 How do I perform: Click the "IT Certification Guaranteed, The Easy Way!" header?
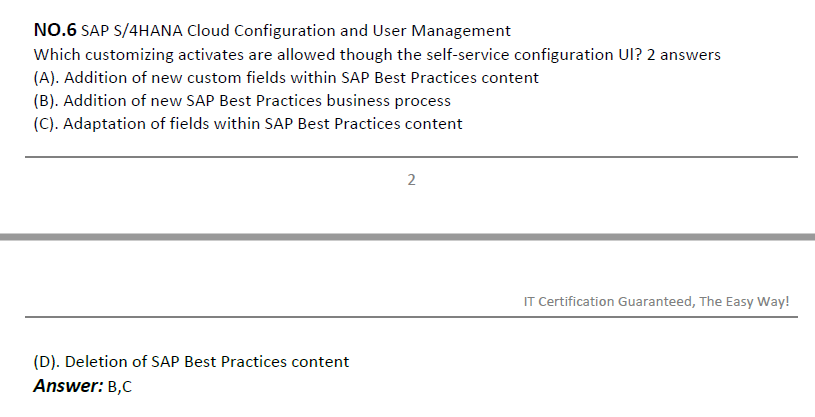(x=656, y=301)
